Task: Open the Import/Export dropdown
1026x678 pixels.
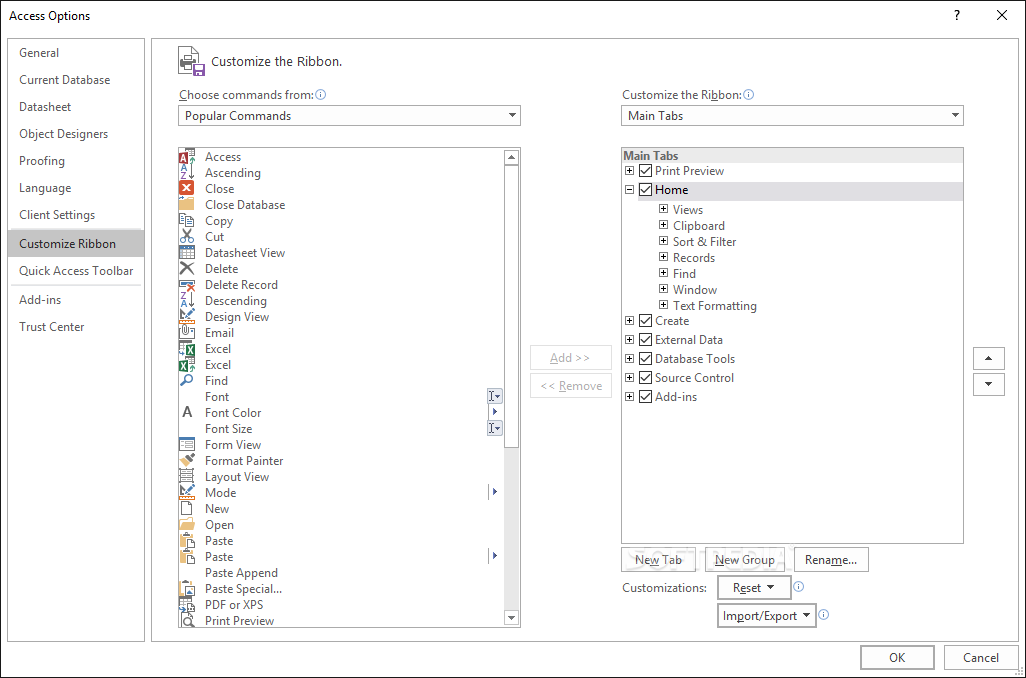Action: (x=767, y=616)
